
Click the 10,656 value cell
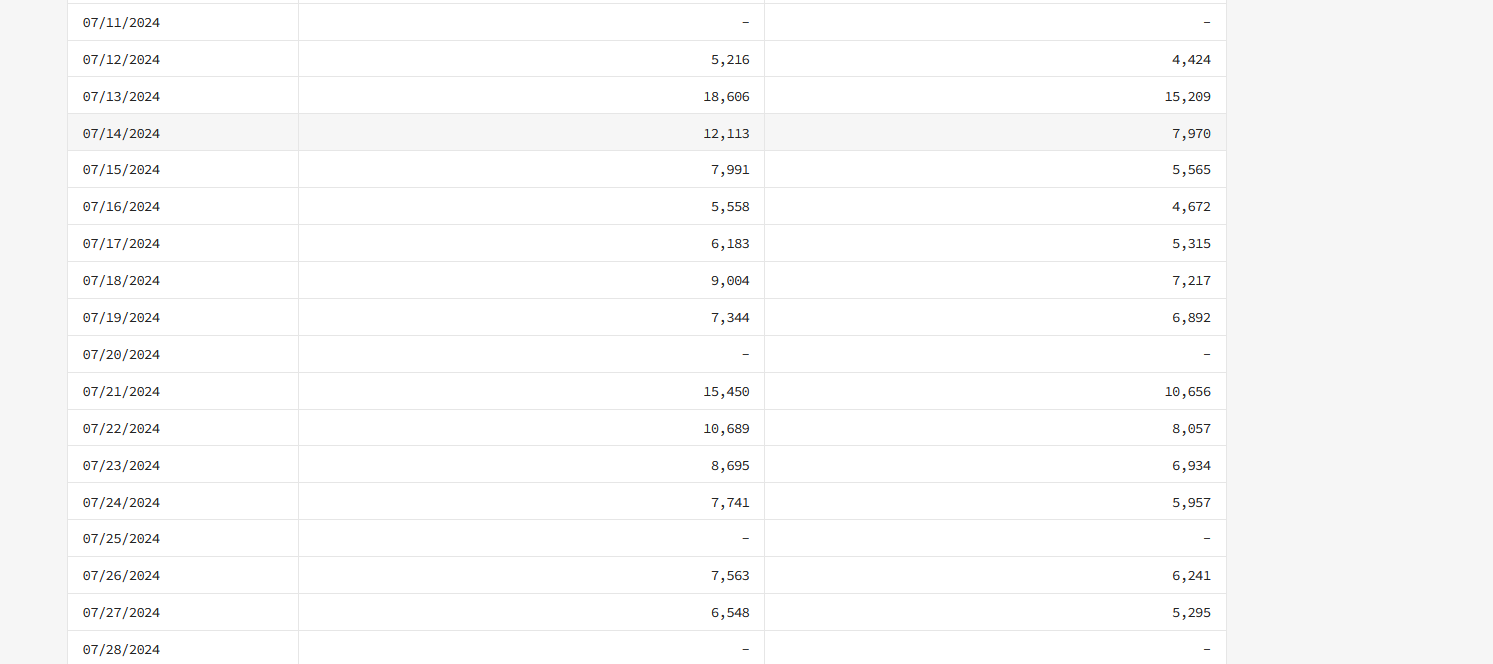click(x=995, y=391)
